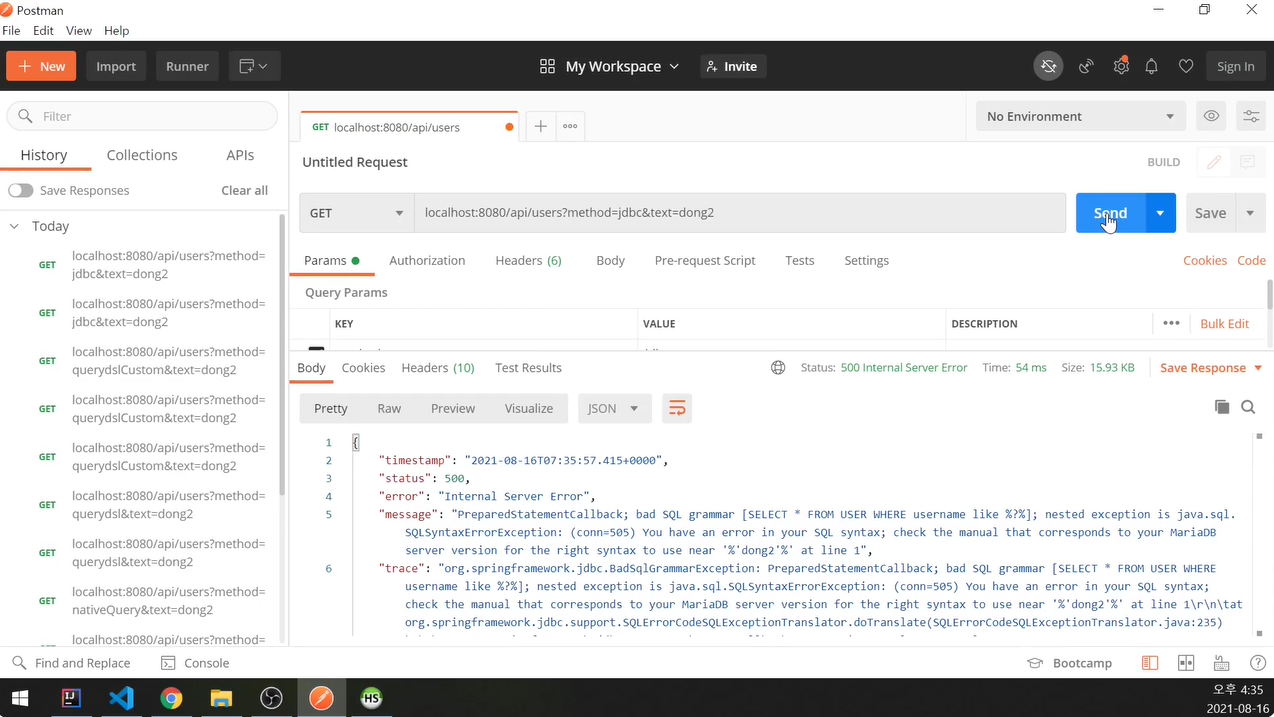Open query params column options ellipsis
This screenshot has width=1274, height=717.
tap(1171, 323)
